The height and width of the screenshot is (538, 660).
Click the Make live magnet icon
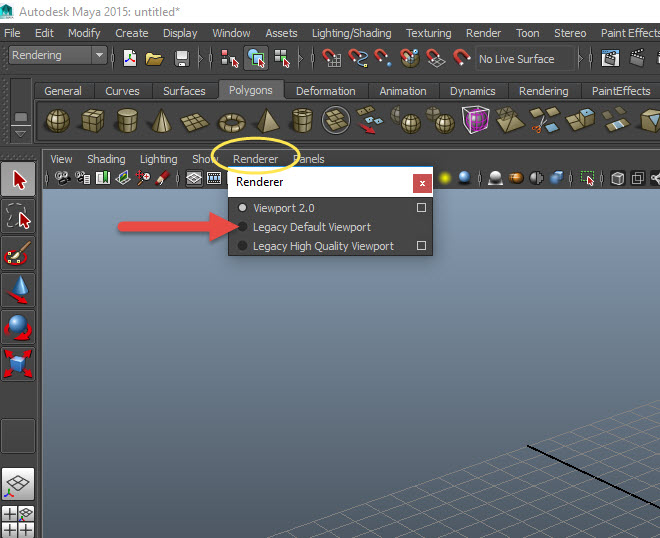461,58
